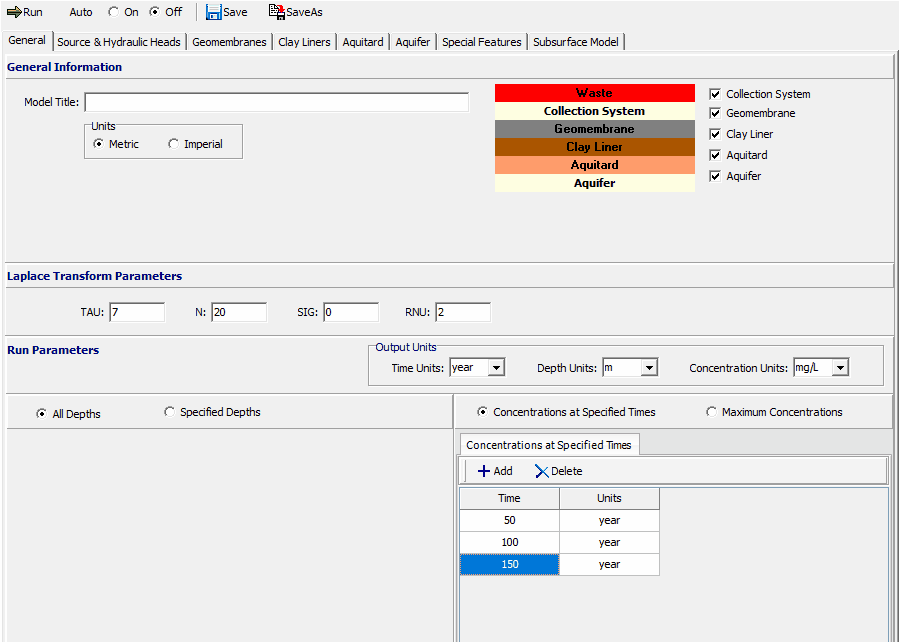This screenshot has width=899, height=642.
Task: Click the Add plus icon
Action: point(484,471)
